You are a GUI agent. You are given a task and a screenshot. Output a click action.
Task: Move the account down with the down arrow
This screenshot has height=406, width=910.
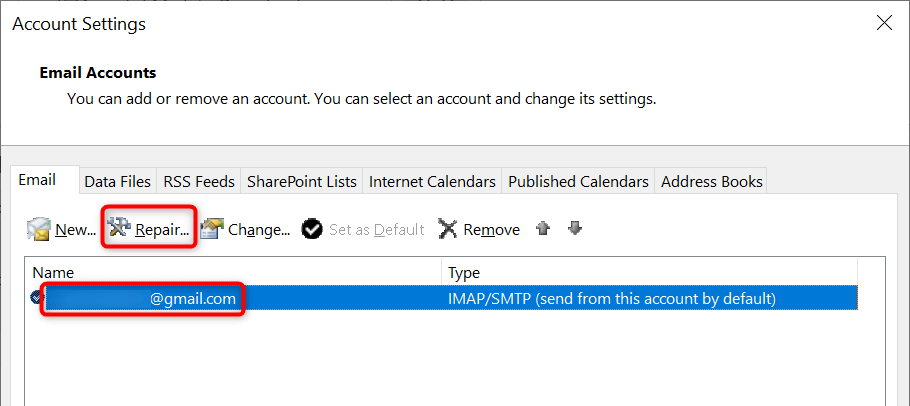point(574,228)
